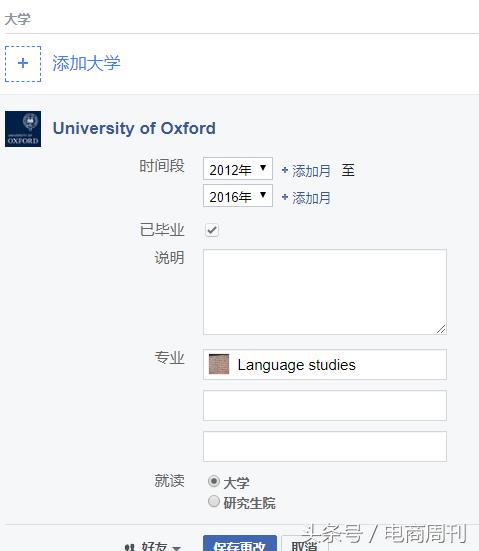Viewport: 479px width, 551px height.
Task: Click the 就读 label
Action: (170, 480)
